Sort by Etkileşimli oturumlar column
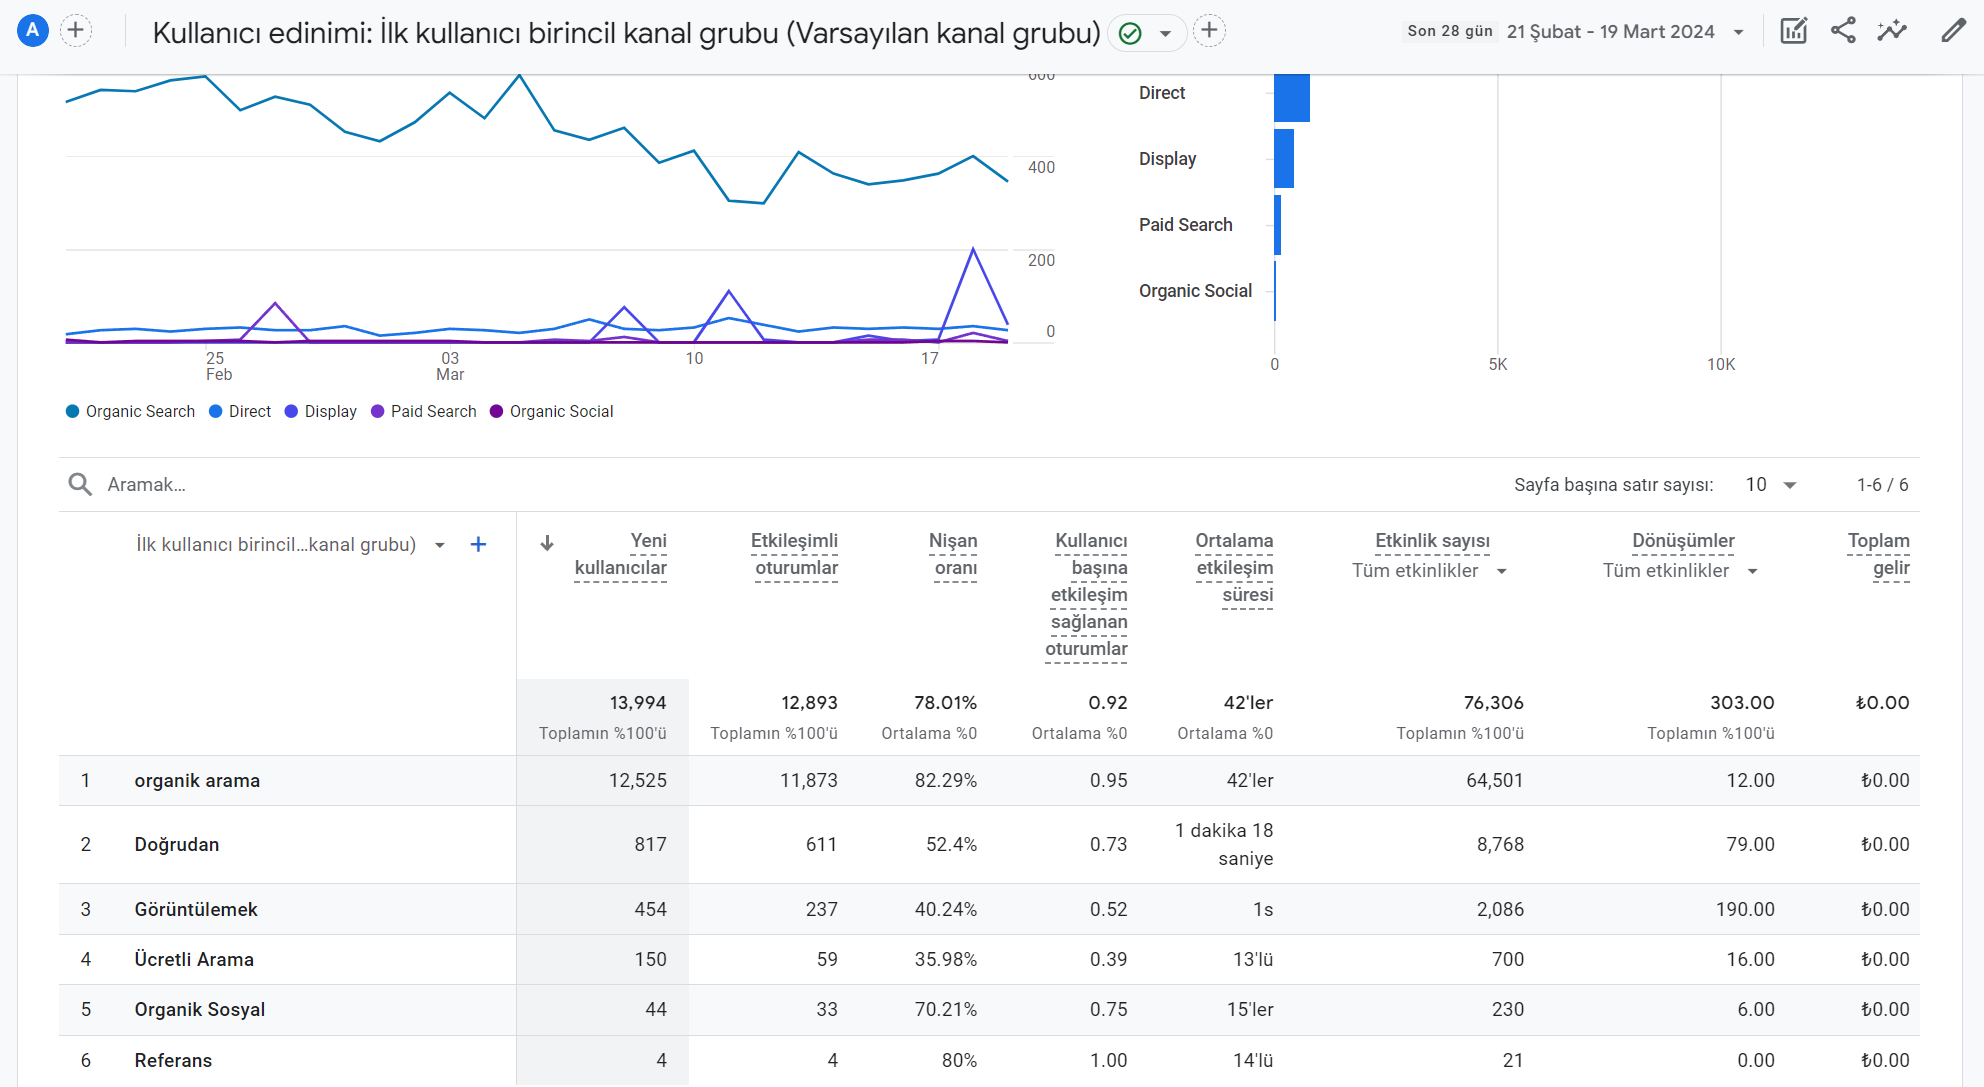 (x=795, y=554)
